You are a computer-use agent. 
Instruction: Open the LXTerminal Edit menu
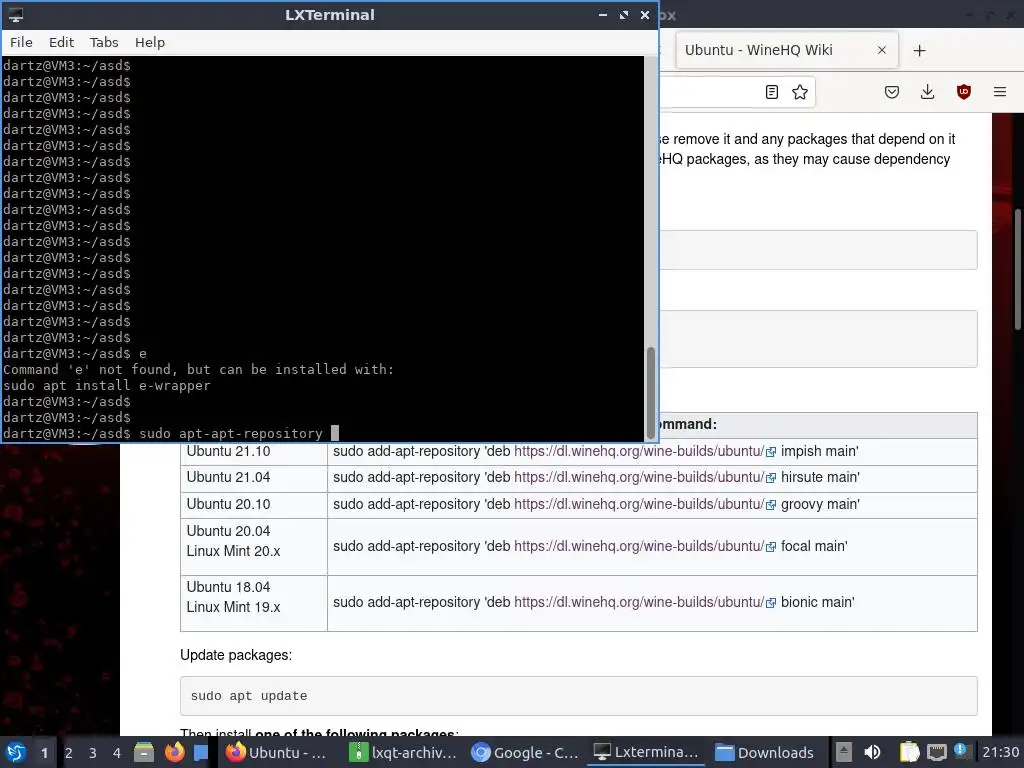(x=61, y=42)
